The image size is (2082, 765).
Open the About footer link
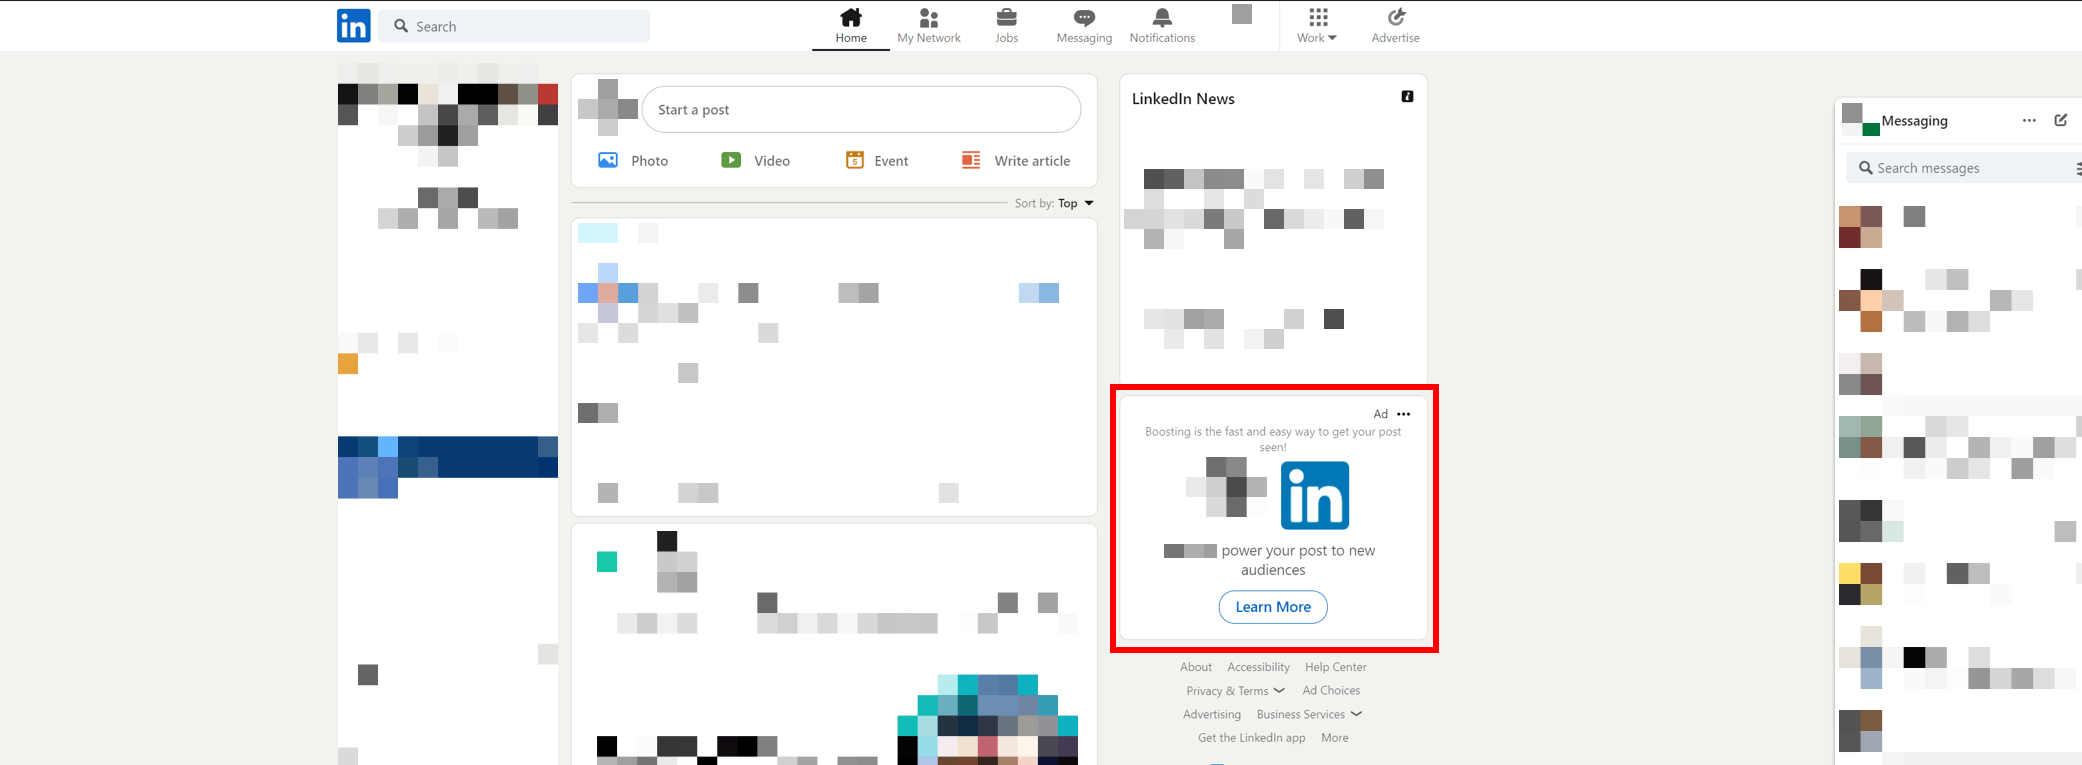tap(1196, 667)
